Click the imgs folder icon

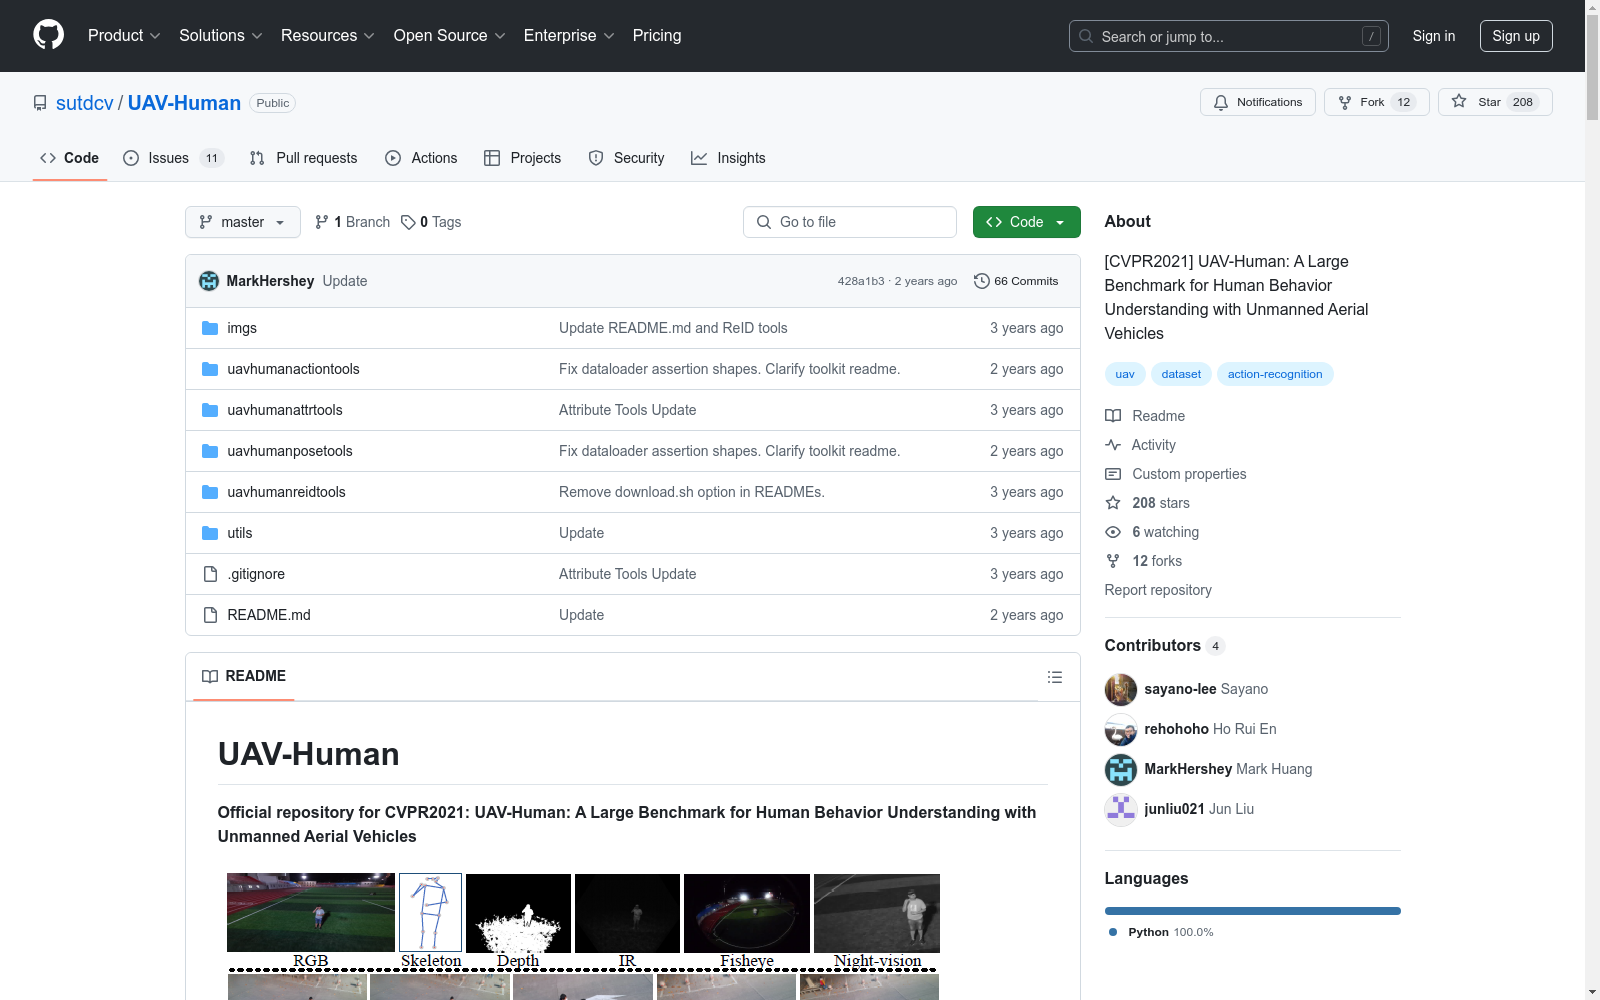pyautogui.click(x=210, y=328)
